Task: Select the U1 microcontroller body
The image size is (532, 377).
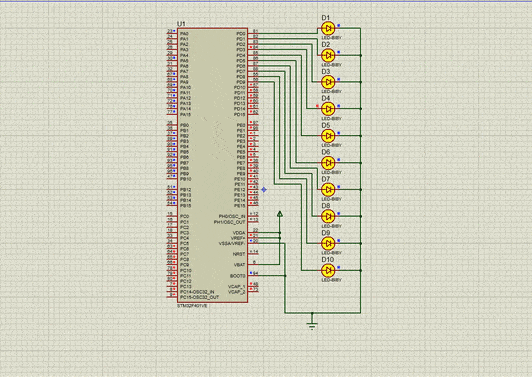Action: click(x=212, y=165)
